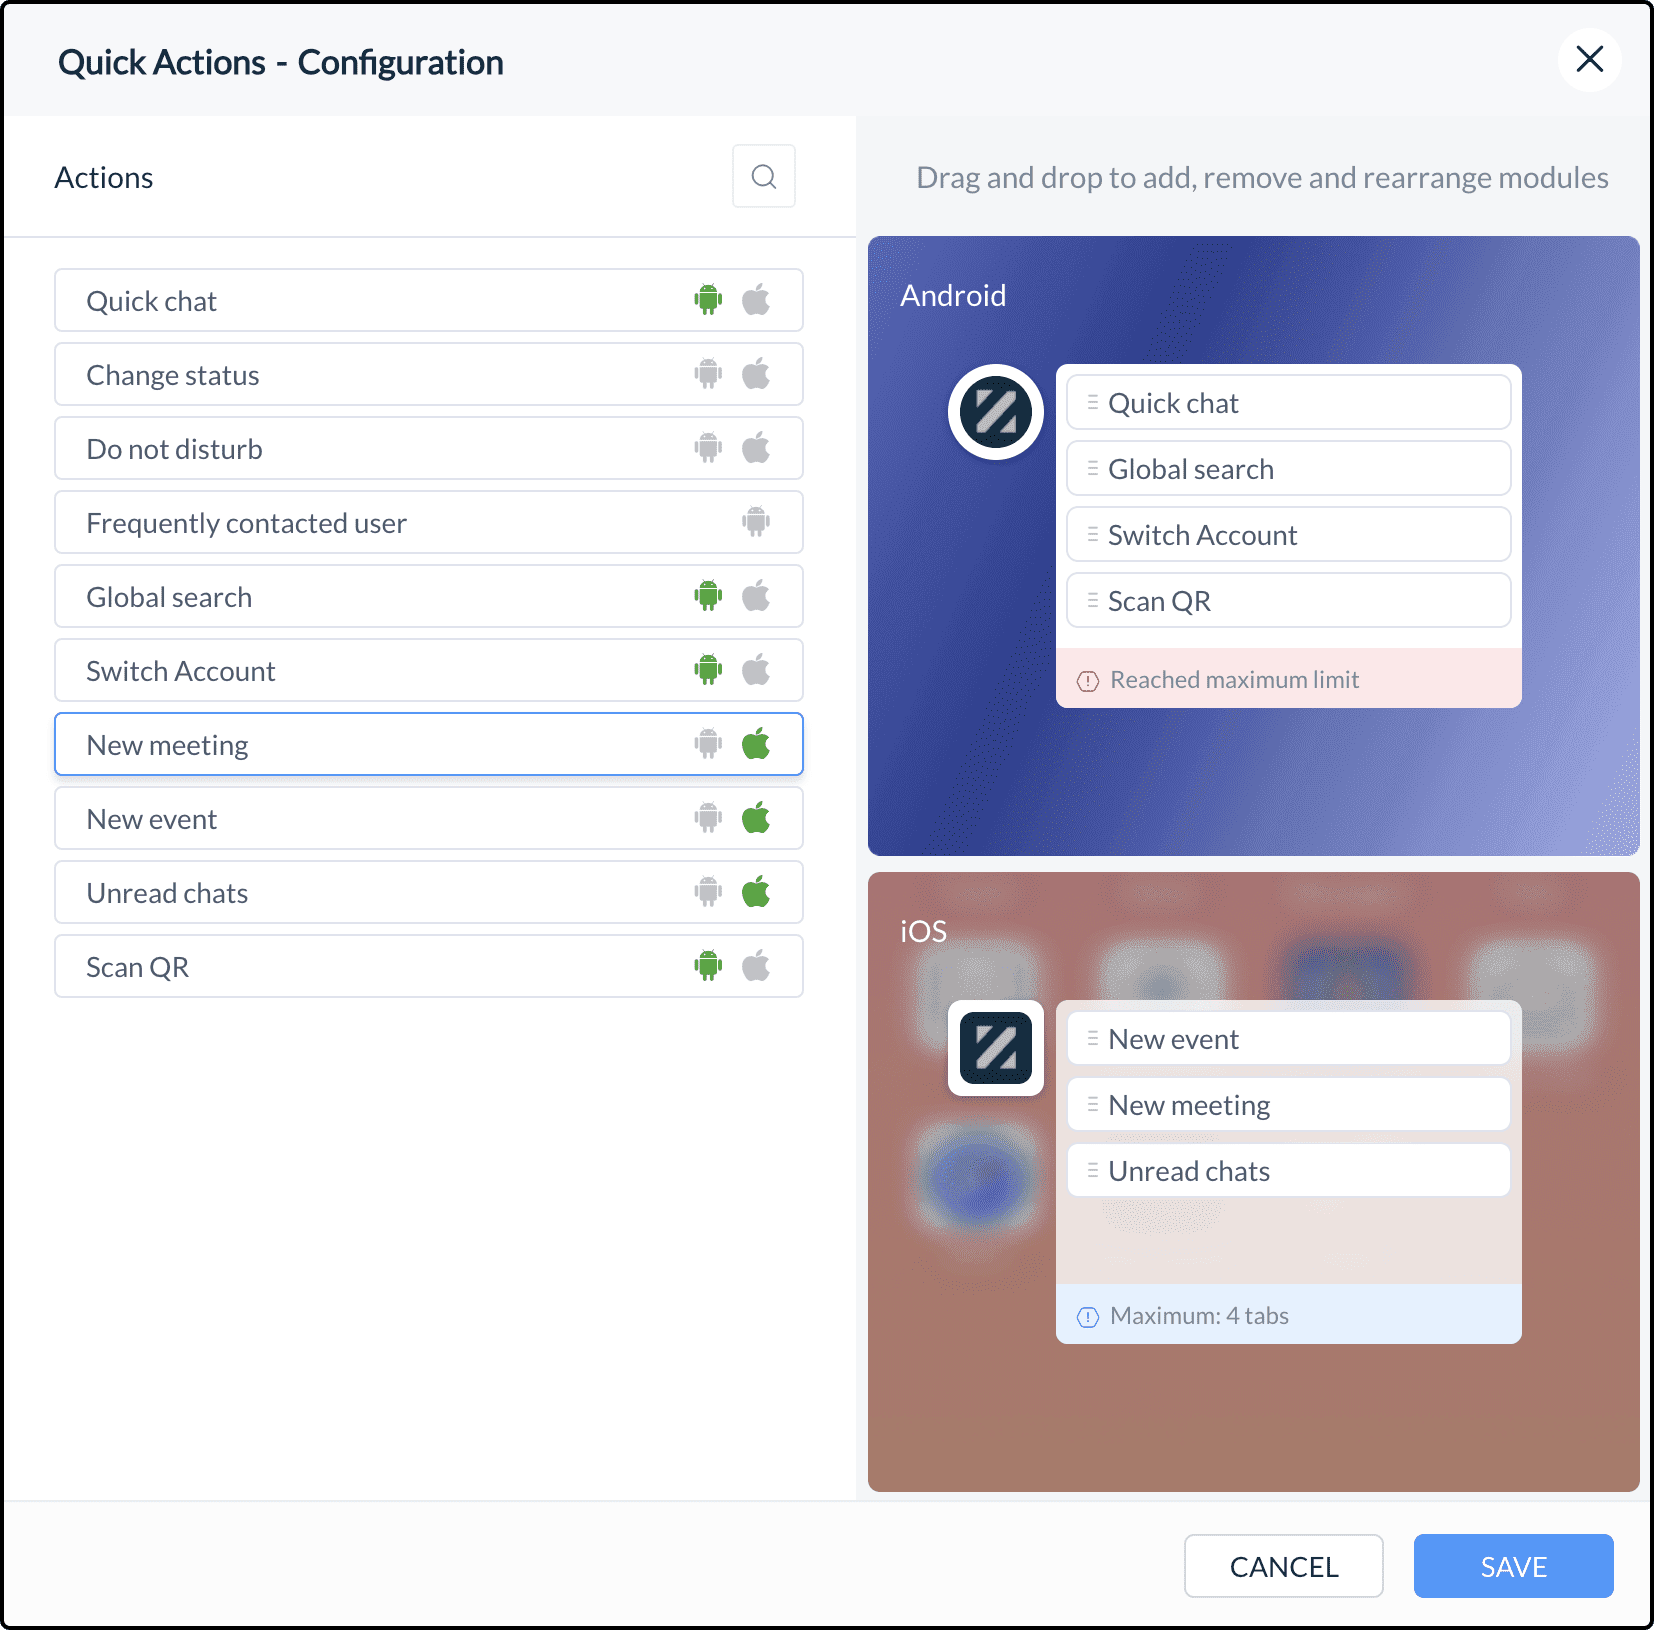Close the Quick Actions configuration dialog
The height and width of the screenshot is (1630, 1654).
(x=1589, y=60)
